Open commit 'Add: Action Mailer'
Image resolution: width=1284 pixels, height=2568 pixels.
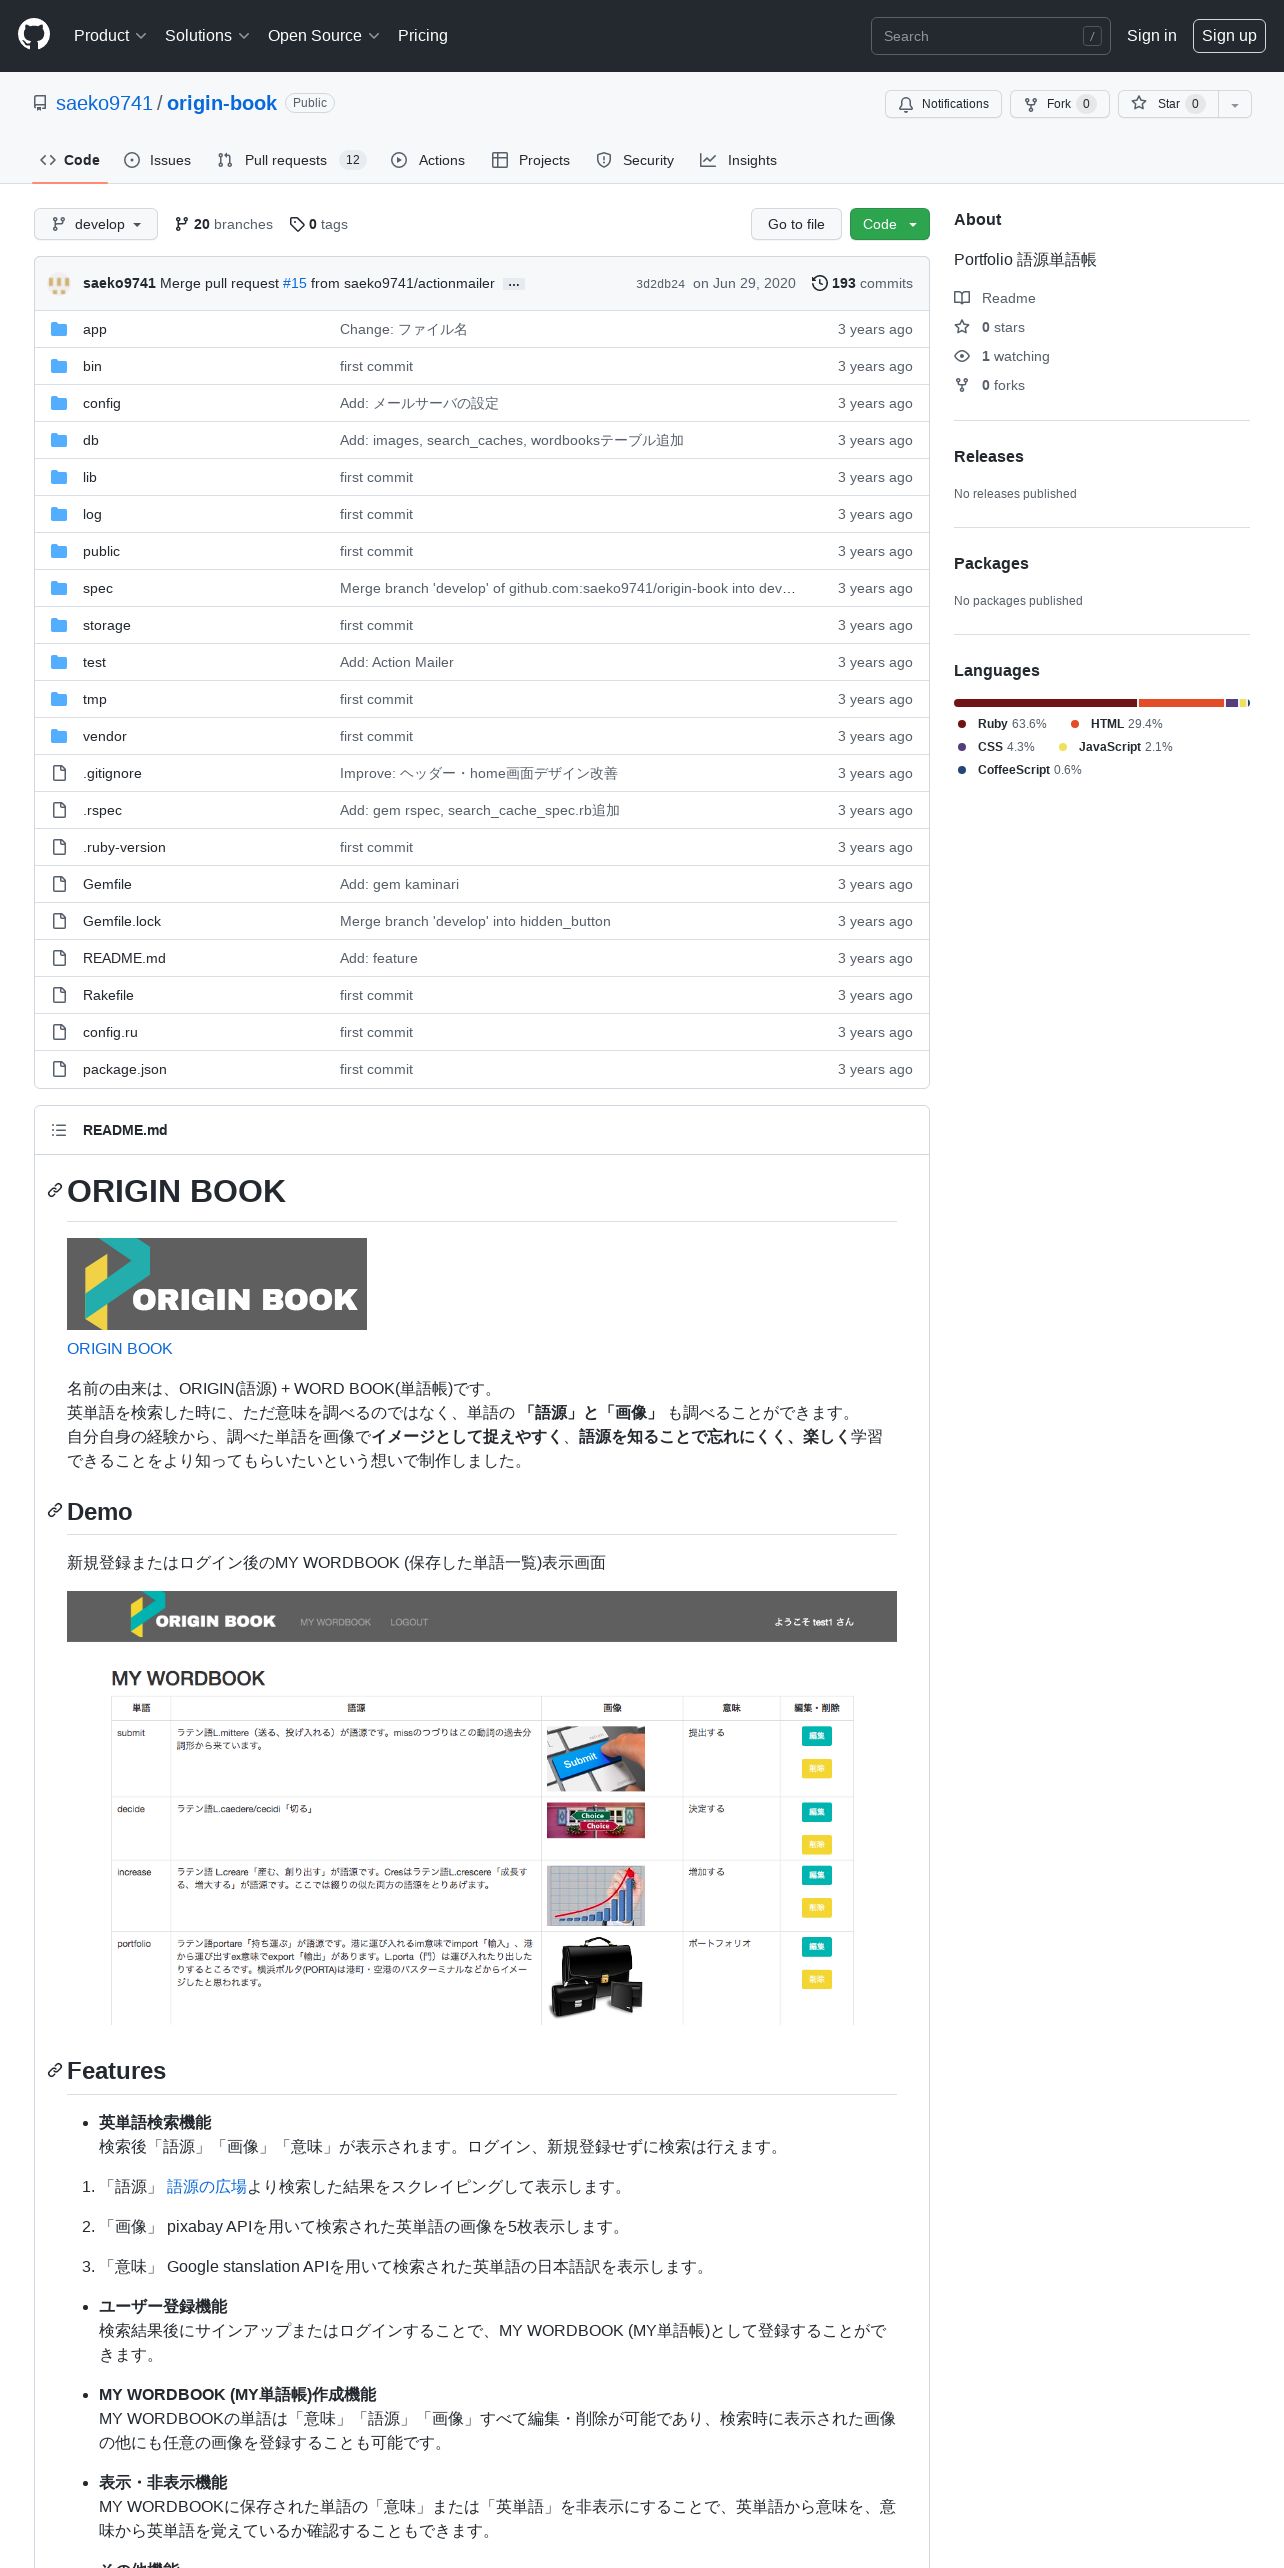pyautogui.click(x=397, y=662)
